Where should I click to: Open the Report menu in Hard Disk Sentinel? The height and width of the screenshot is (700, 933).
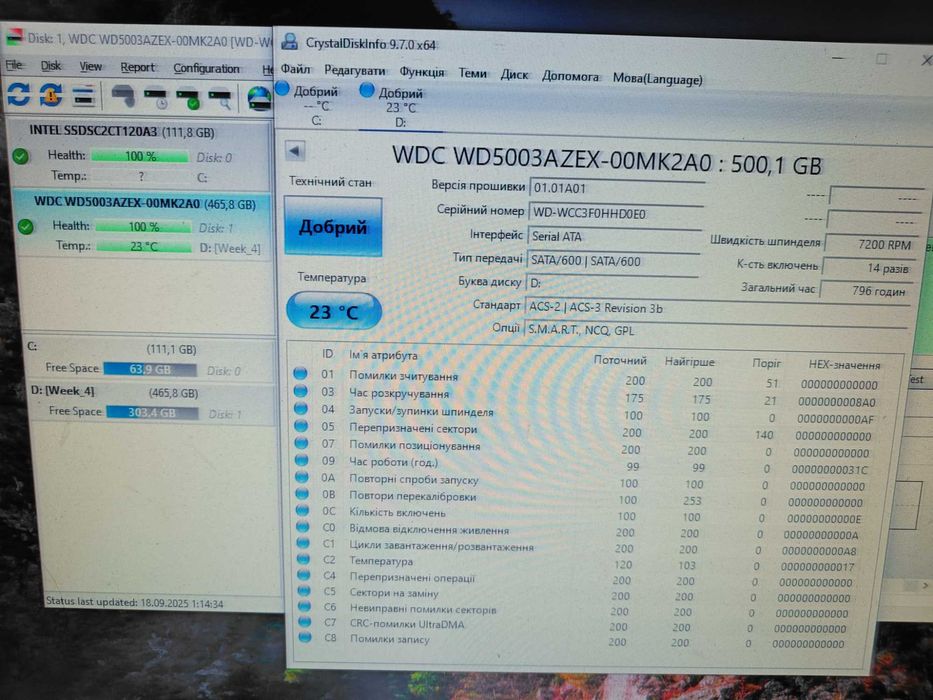pos(137,67)
